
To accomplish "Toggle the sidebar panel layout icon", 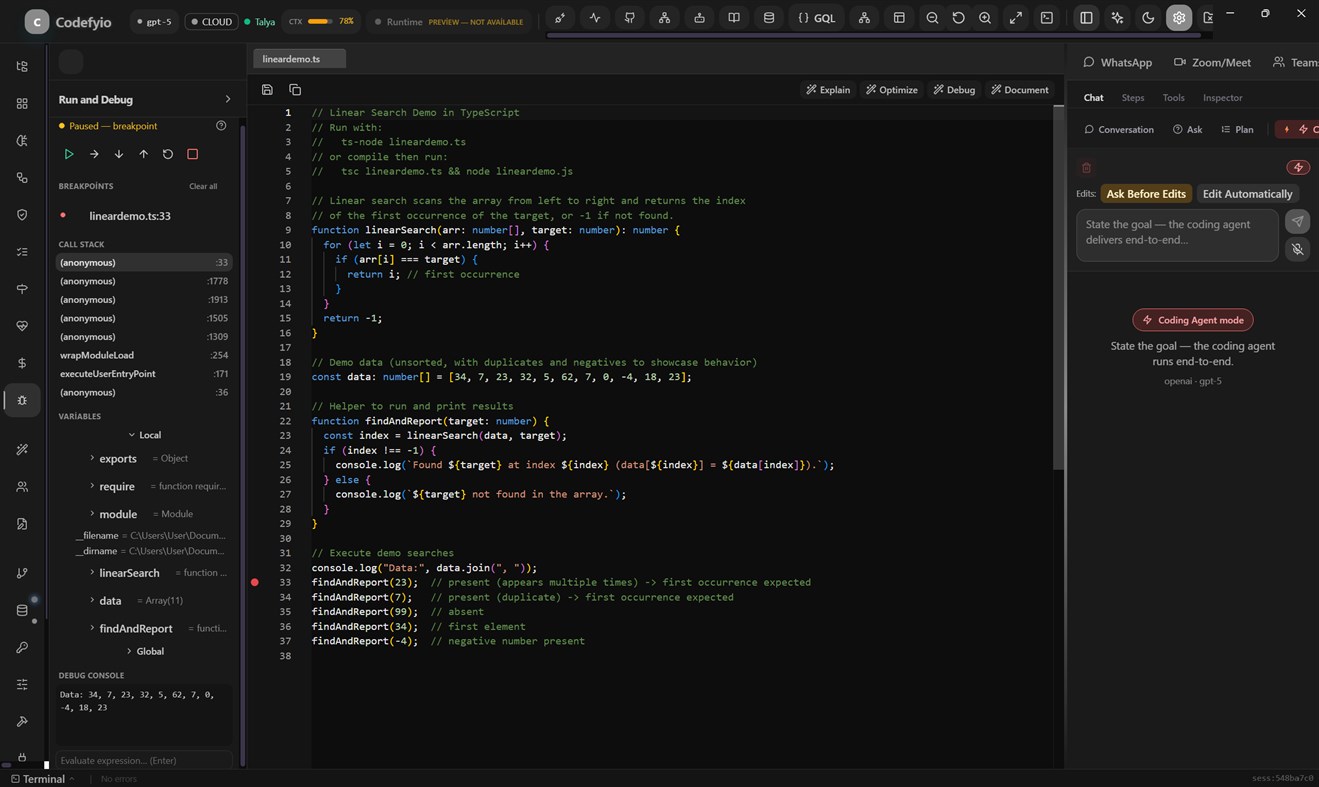I will (1086, 18).
